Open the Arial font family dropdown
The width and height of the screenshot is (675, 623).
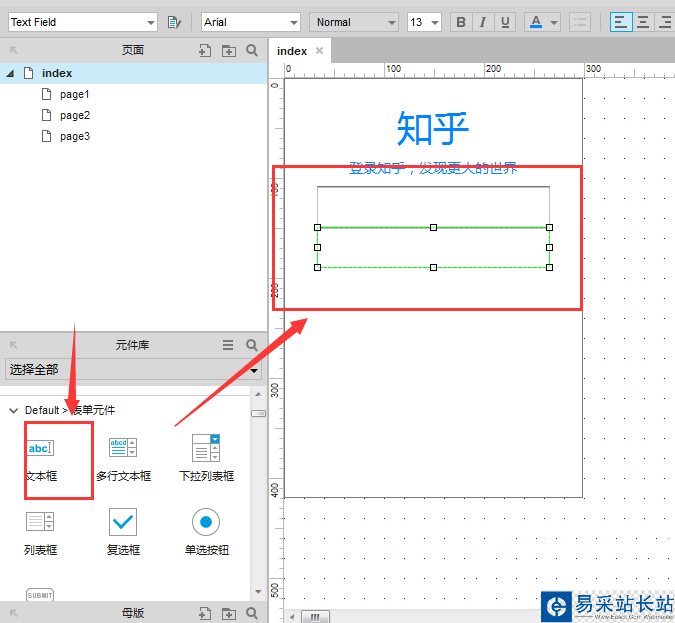coord(251,22)
